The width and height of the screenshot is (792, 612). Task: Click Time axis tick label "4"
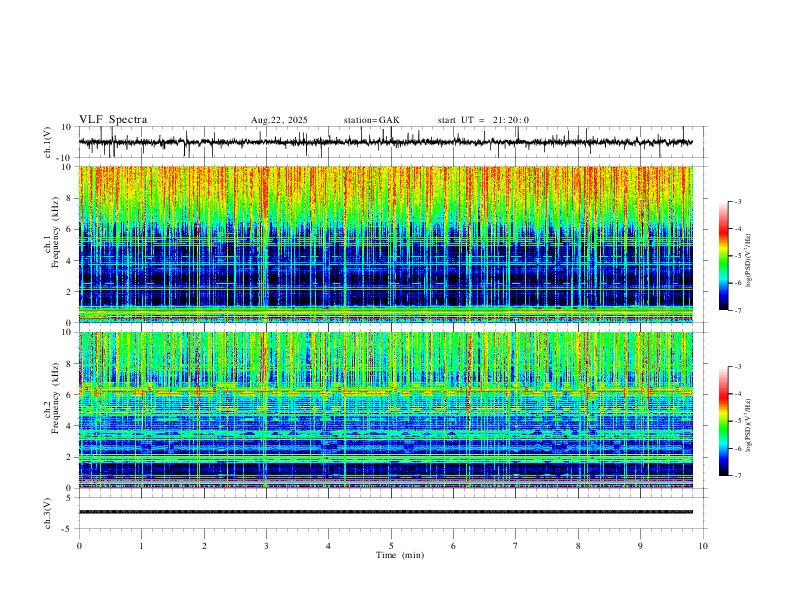coord(329,546)
